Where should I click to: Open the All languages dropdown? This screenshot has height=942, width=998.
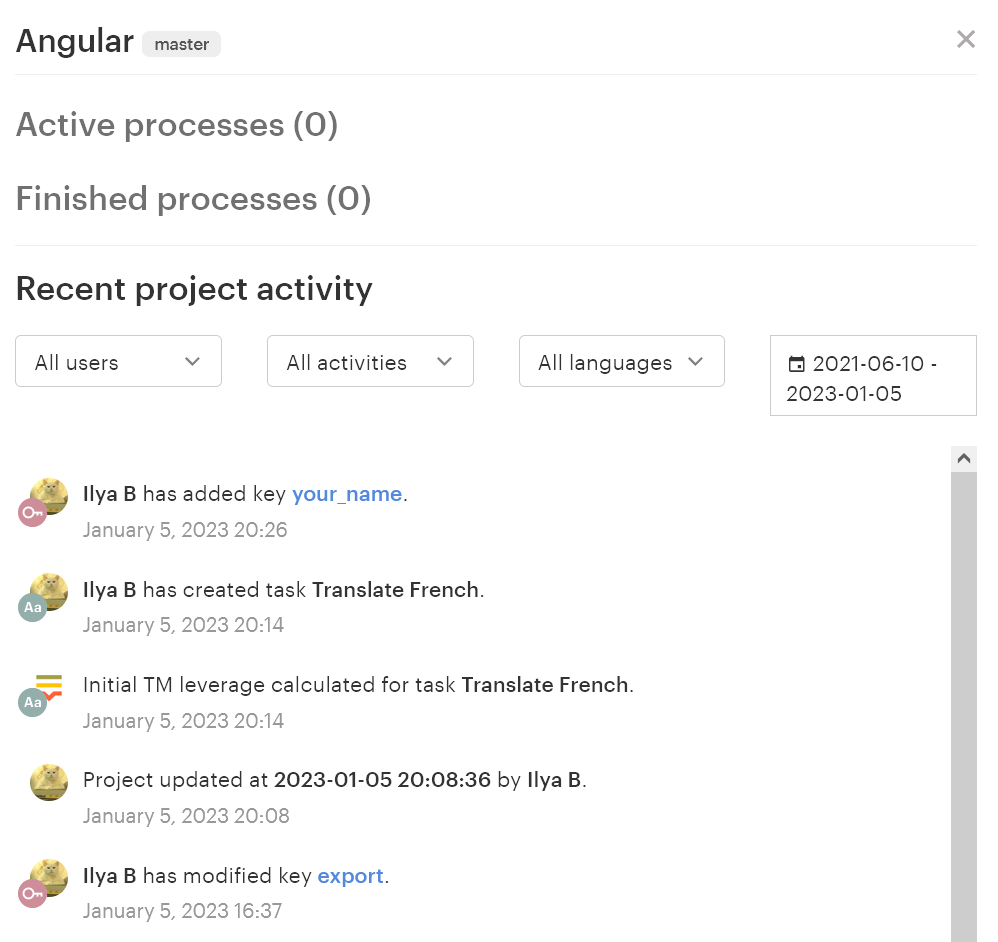pyautogui.click(x=621, y=362)
